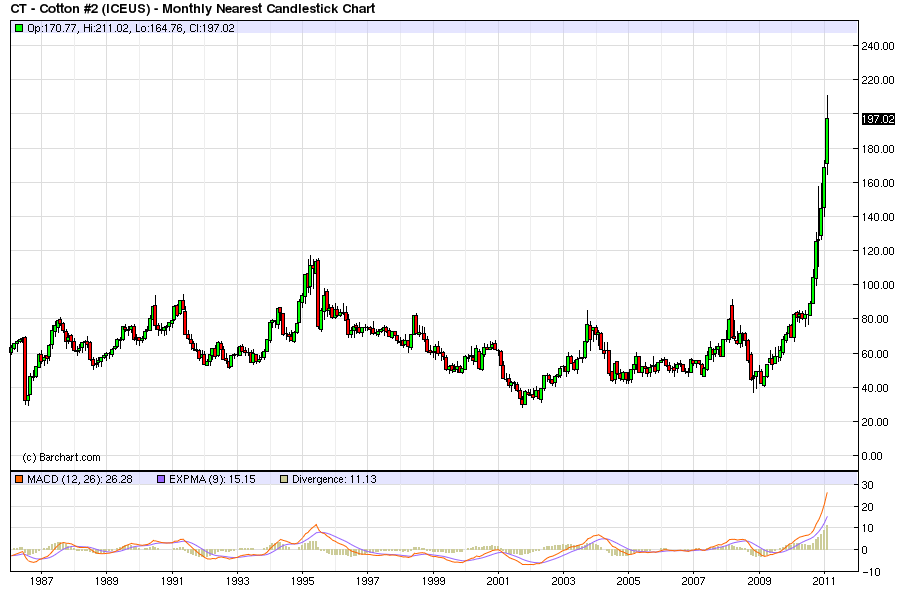This screenshot has width=900, height=612.
Task: Click the 1993 year axis label
Action: click(x=237, y=581)
